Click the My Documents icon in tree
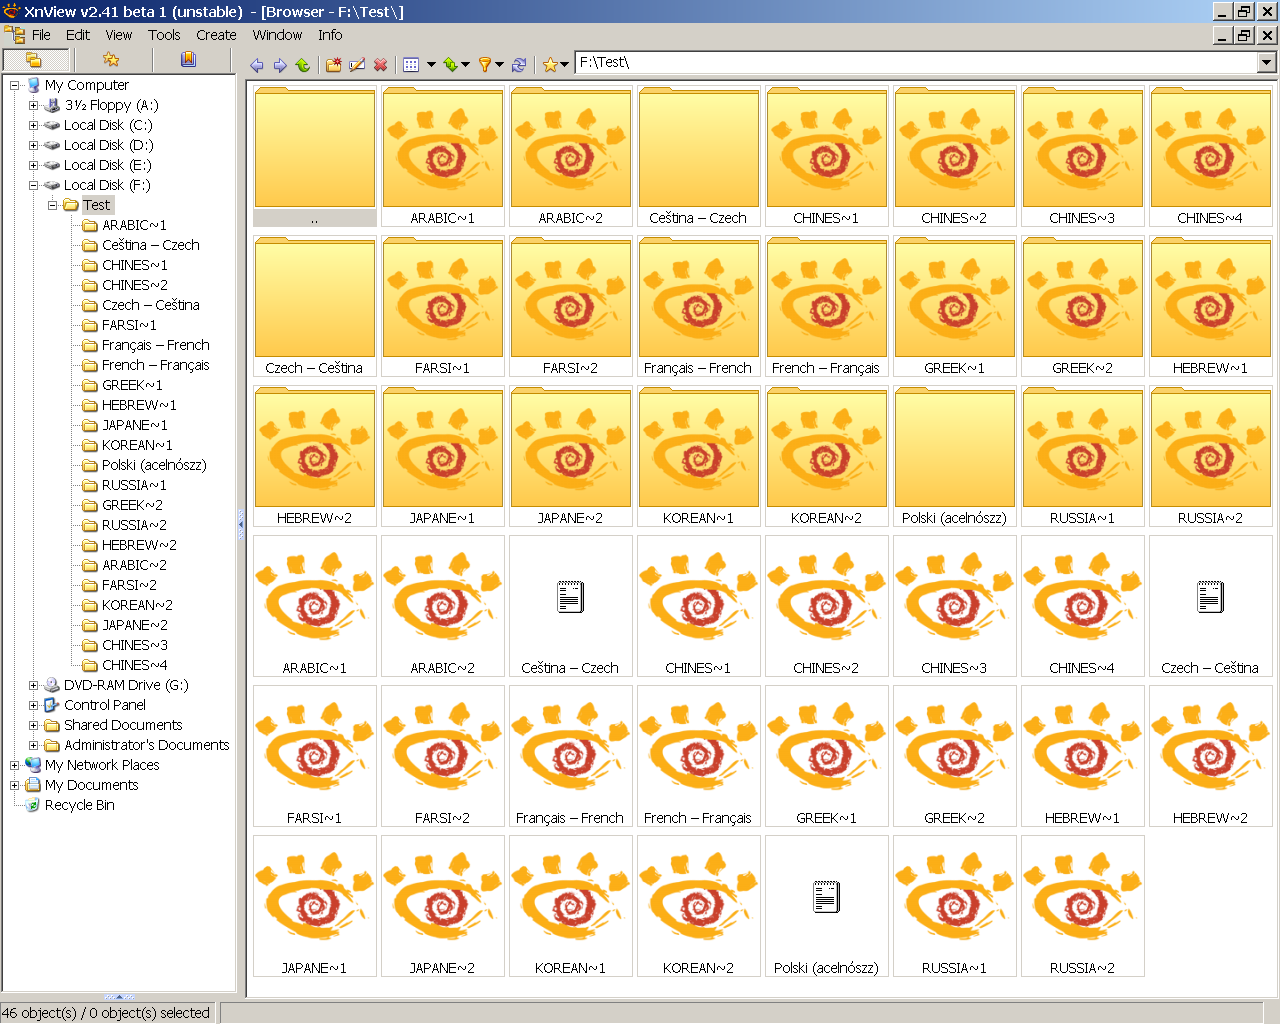The width and height of the screenshot is (1280, 1024). click(x=33, y=785)
